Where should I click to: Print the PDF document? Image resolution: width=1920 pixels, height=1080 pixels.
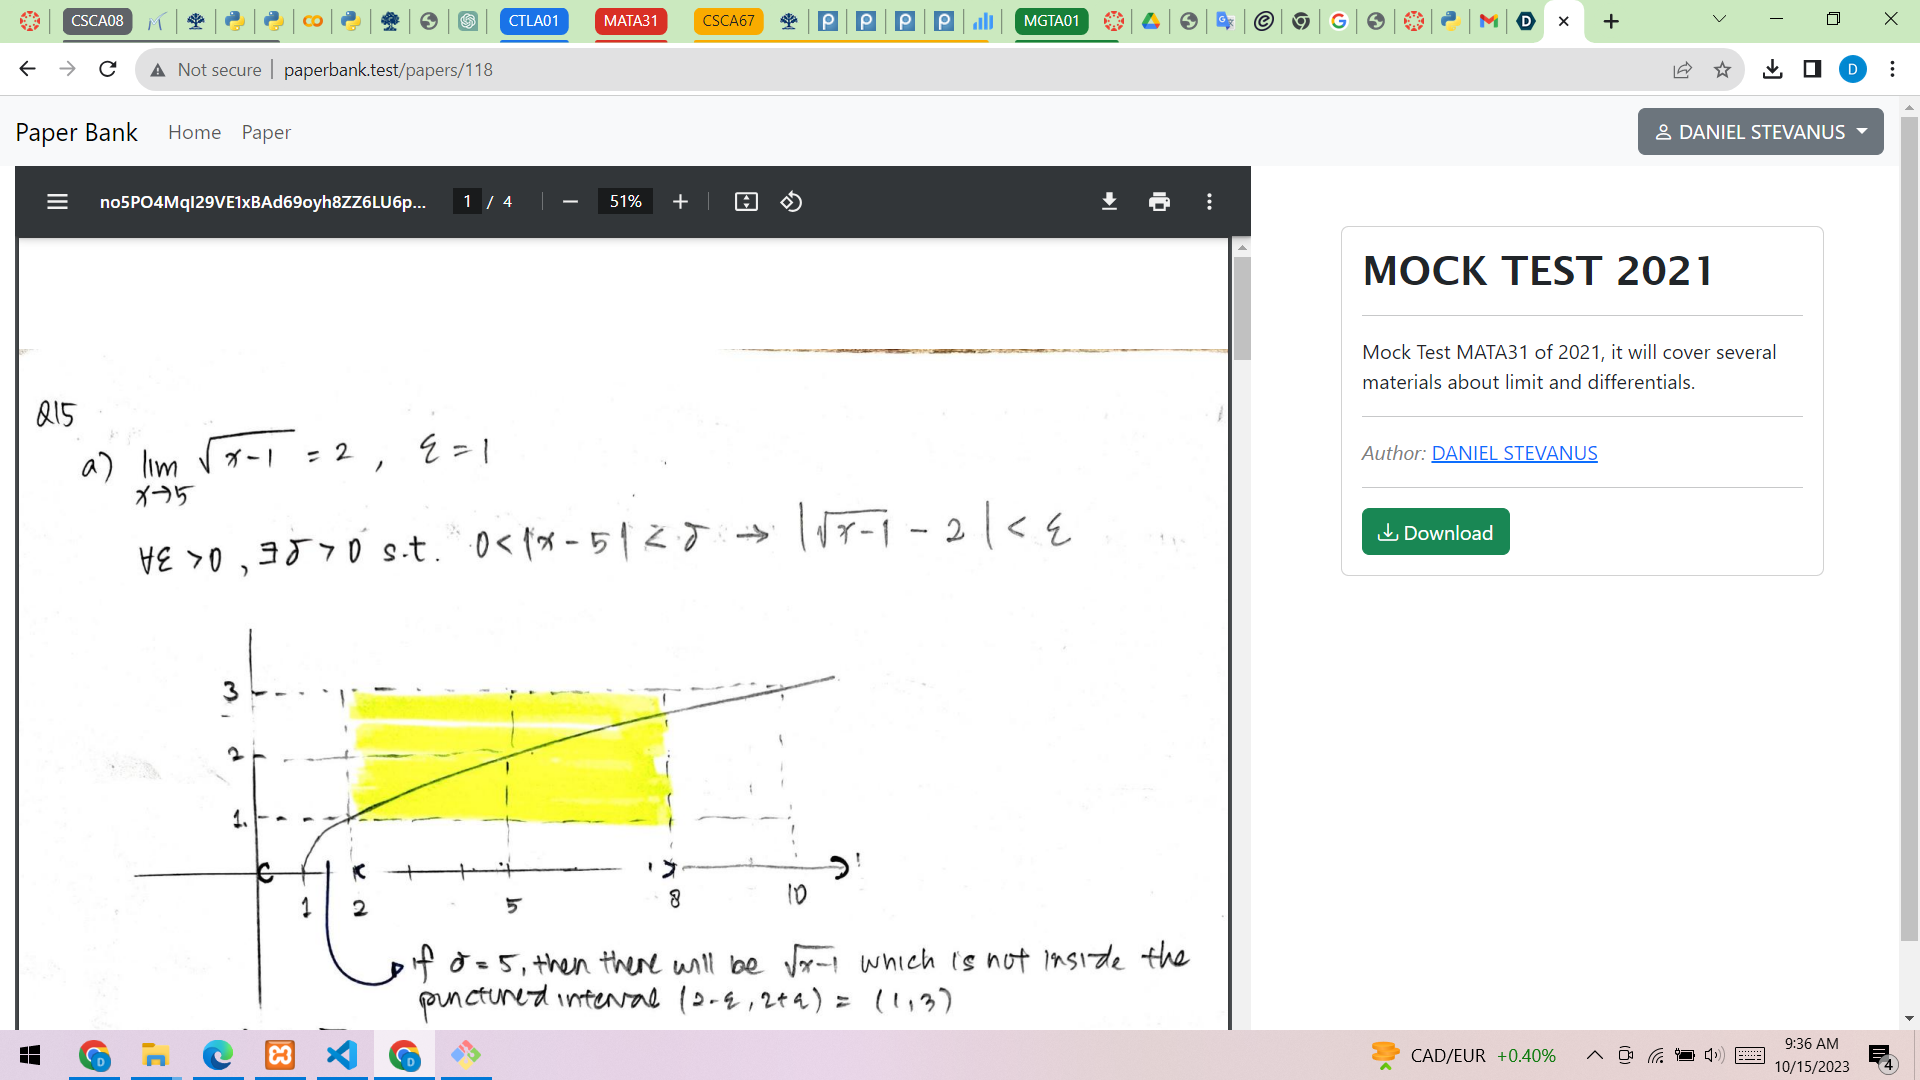(x=1159, y=202)
